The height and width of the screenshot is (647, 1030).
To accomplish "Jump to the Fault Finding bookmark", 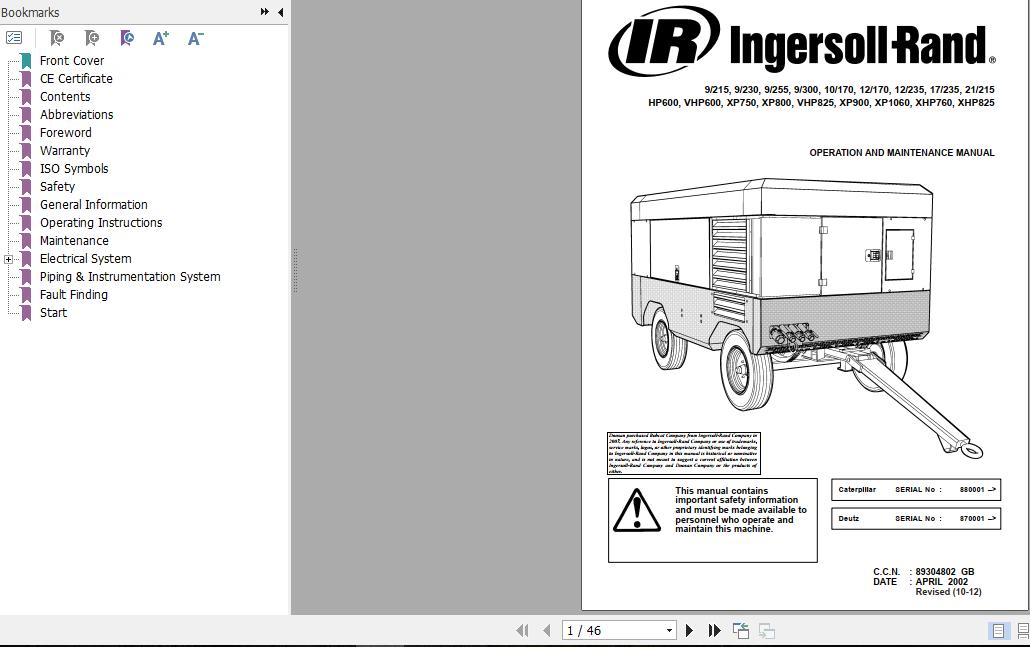I will click(74, 295).
